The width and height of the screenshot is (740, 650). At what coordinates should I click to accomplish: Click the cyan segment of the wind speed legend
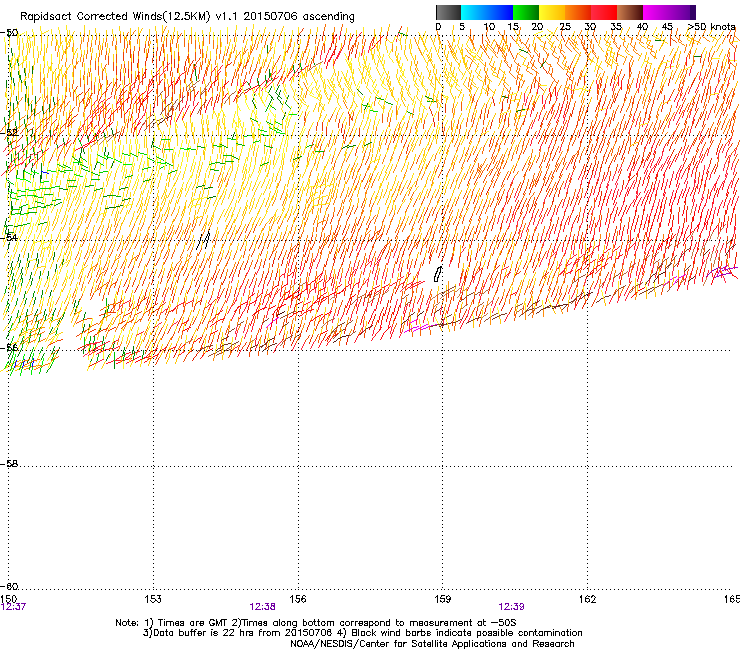coord(474,12)
